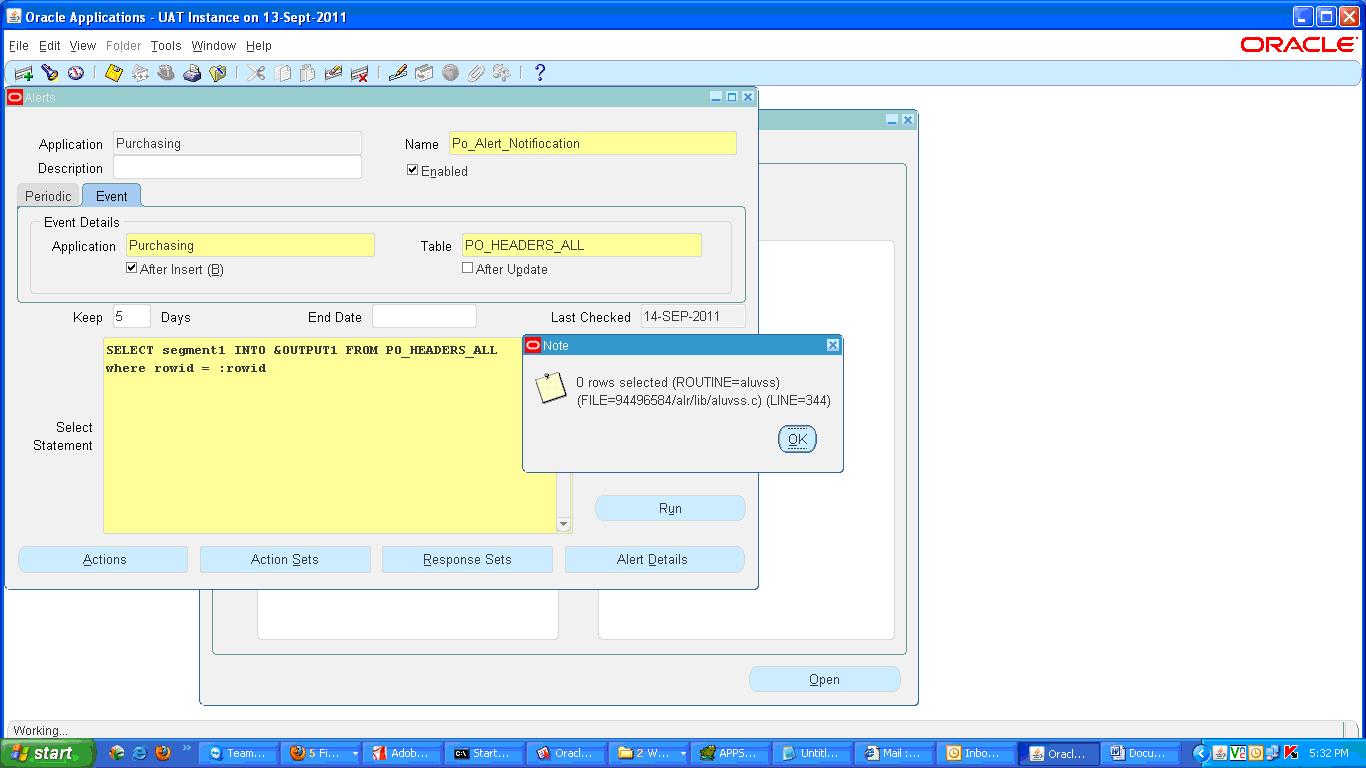Screen dimensions: 1366x768
Task: Click the Close Form folder icon
Action: point(218,73)
